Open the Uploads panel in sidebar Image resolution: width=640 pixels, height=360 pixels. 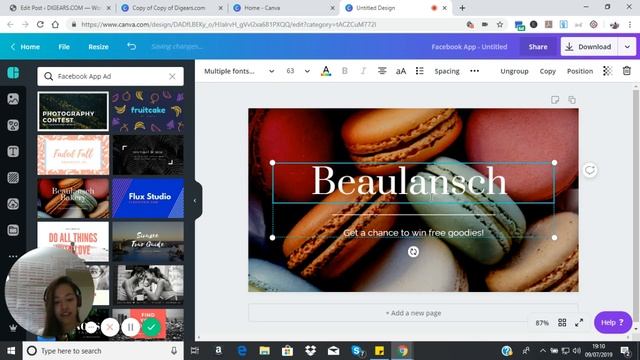click(13, 204)
